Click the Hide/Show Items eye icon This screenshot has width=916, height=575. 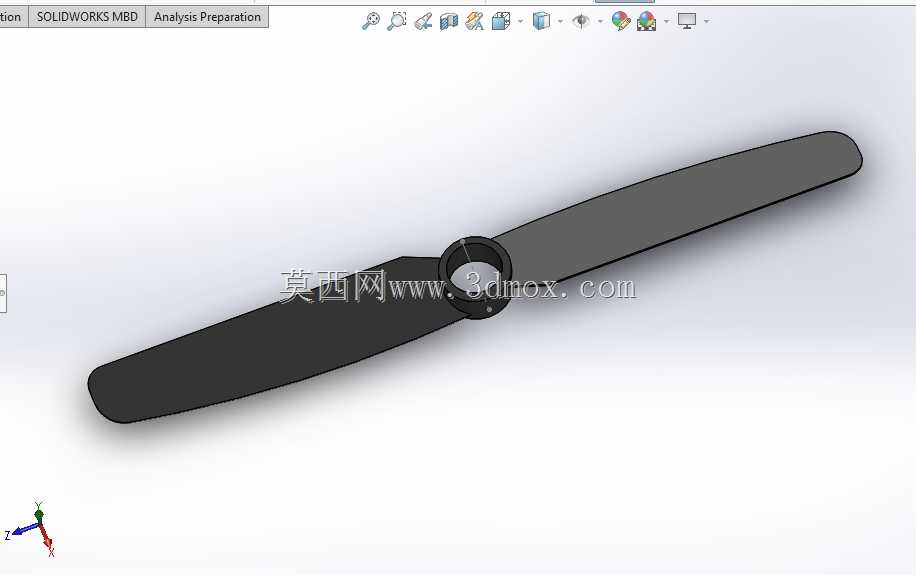coord(581,22)
